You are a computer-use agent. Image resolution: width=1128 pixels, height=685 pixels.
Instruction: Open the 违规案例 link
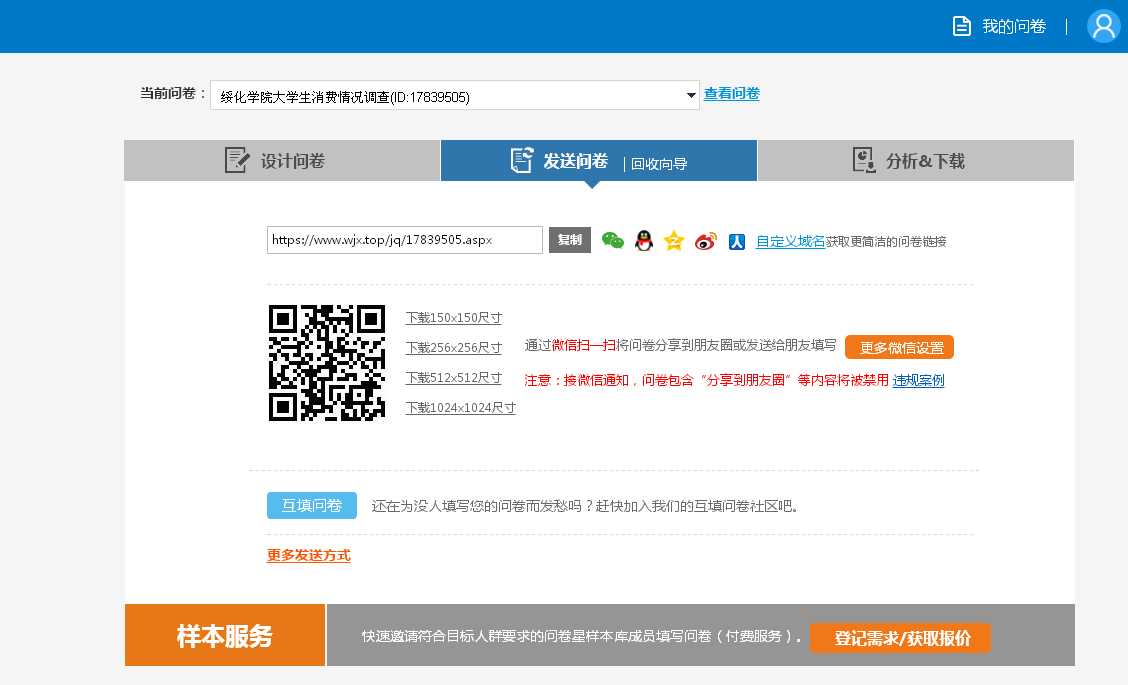tap(918, 381)
